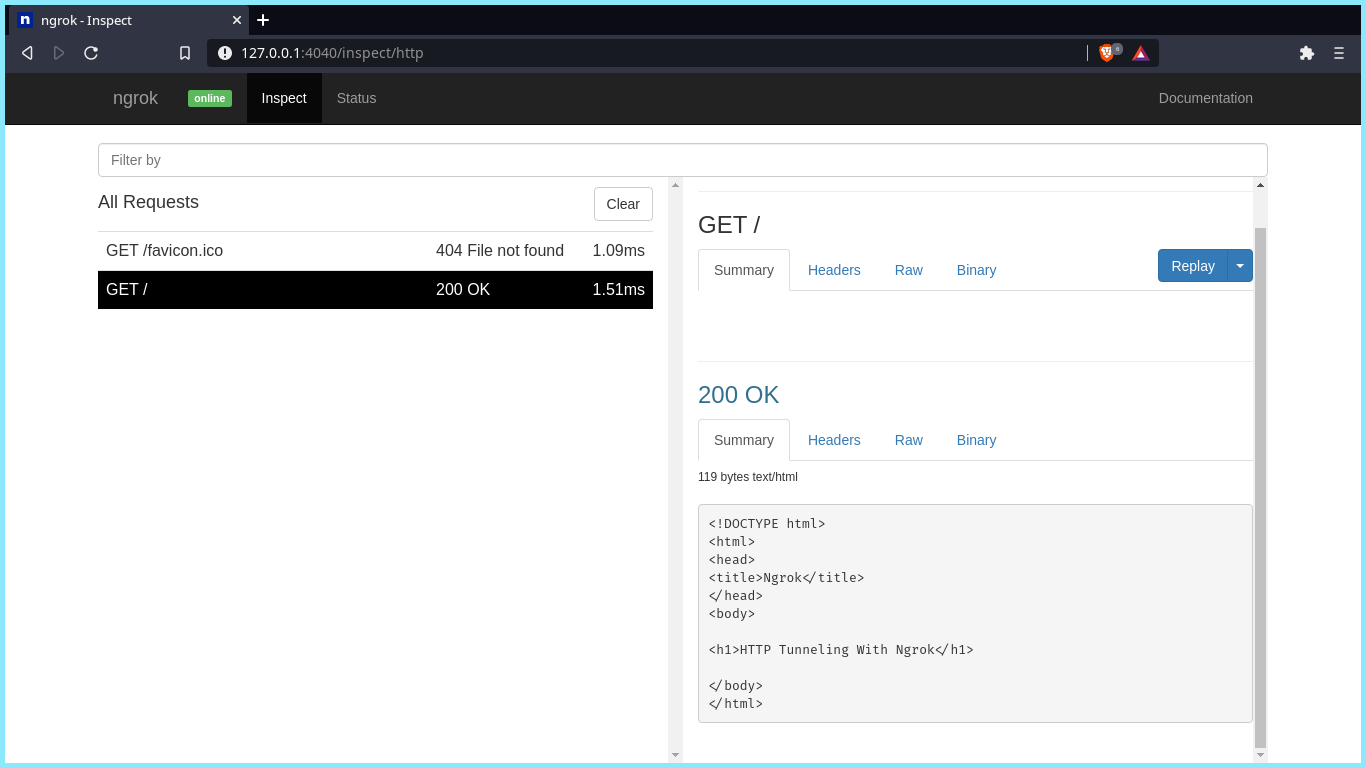
Task: Open the request Binary tab
Action: [976, 270]
